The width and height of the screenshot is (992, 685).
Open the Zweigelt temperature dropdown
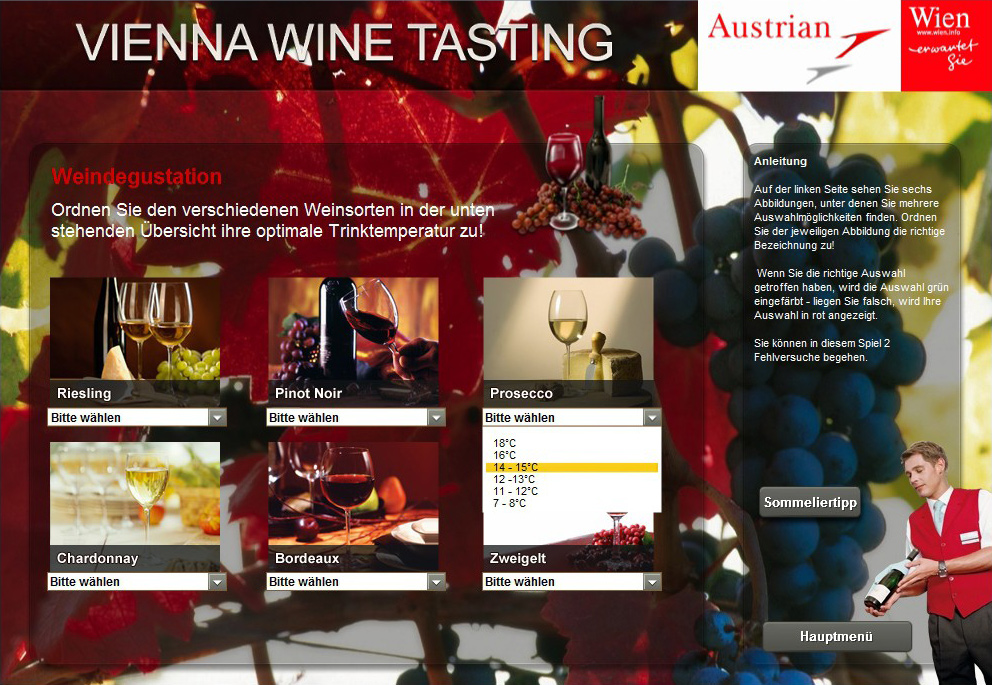pyautogui.click(x=572, y=581)
